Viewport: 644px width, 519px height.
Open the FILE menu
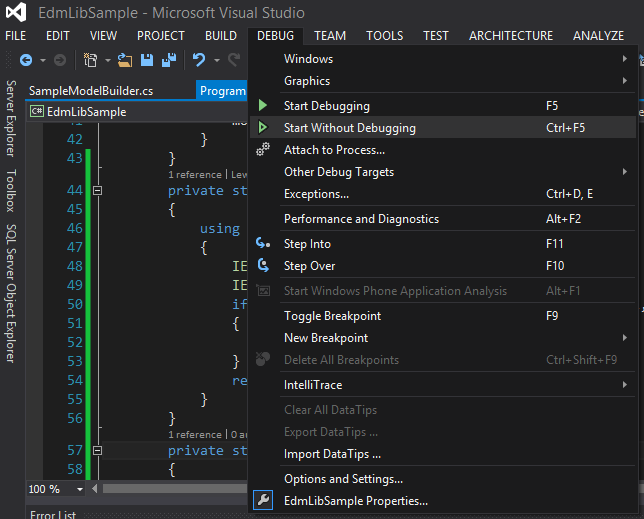[16, 36]
